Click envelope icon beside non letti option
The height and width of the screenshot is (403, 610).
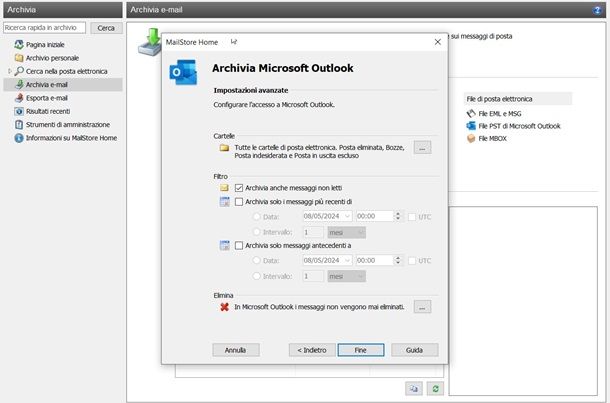[224, 188]
